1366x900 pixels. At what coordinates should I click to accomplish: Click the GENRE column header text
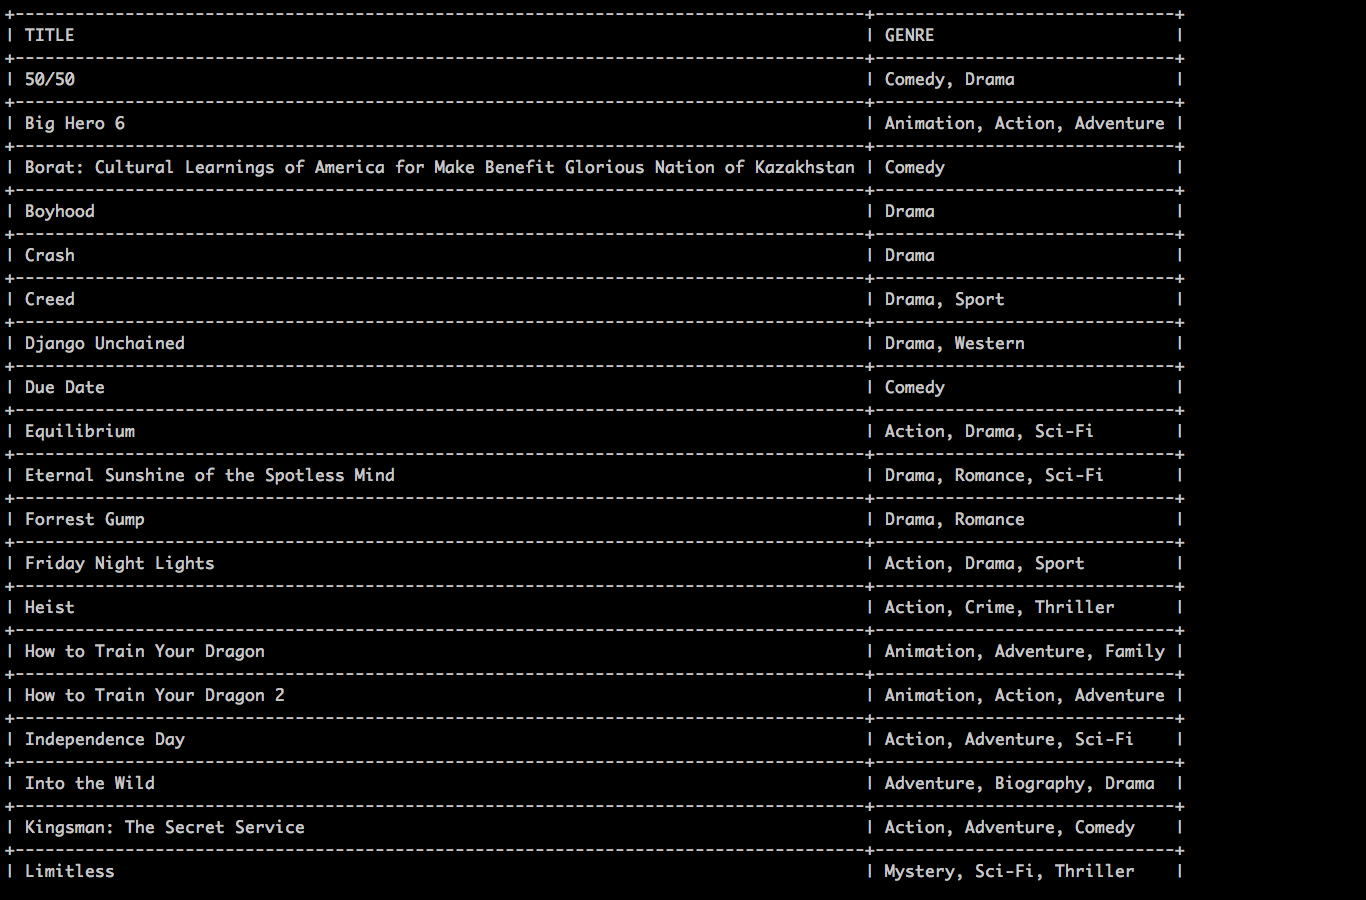[909, 35]
